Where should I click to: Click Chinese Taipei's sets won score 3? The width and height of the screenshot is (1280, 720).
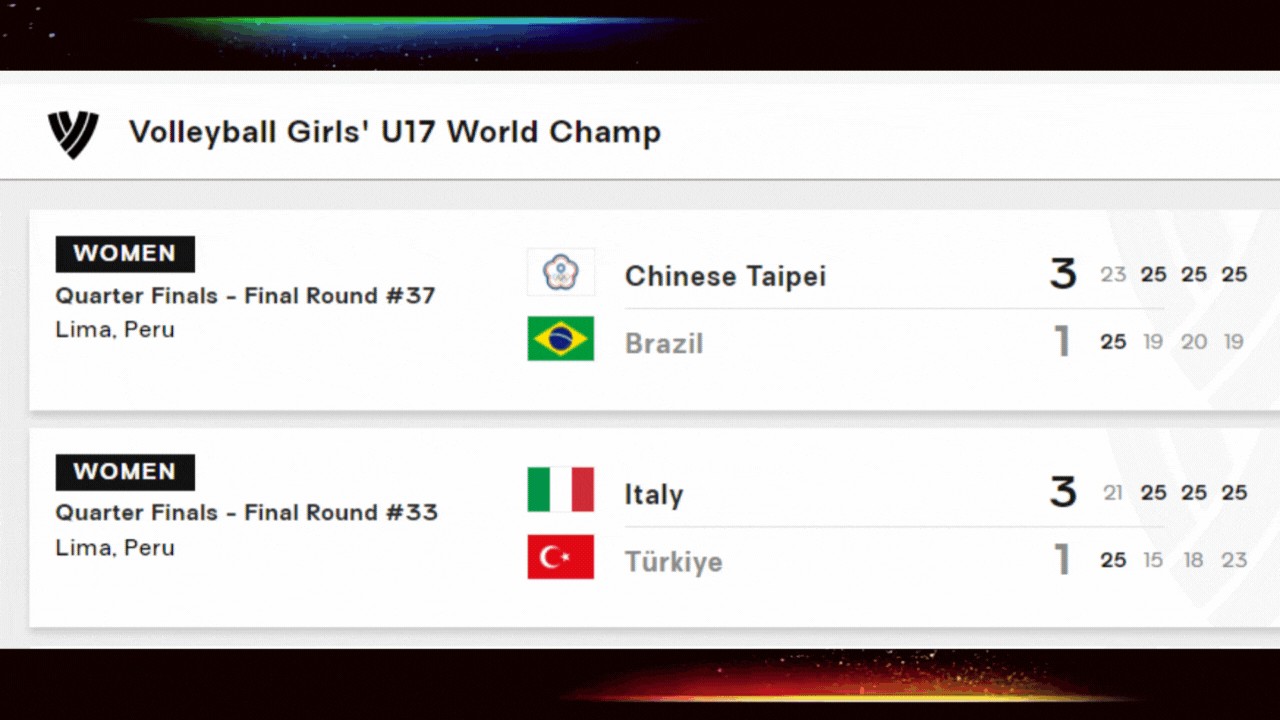coord(1063,274)
